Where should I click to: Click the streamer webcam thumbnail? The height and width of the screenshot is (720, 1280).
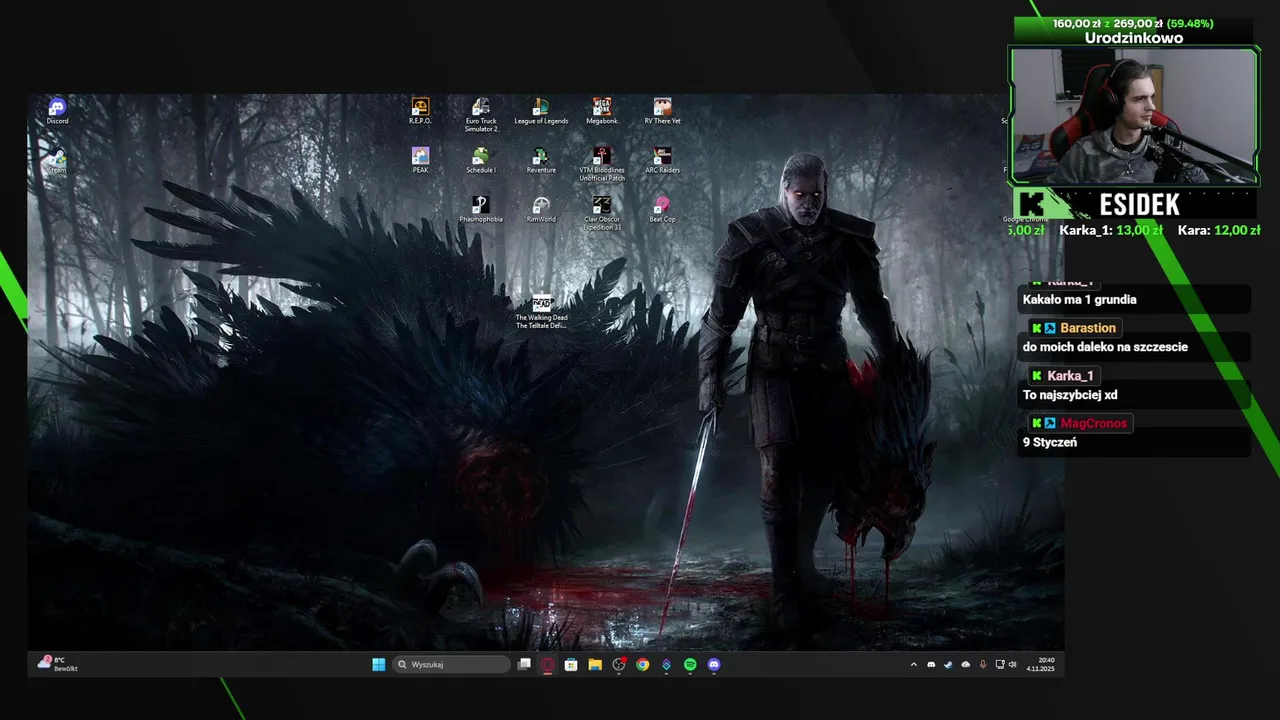click(1134, 116)
